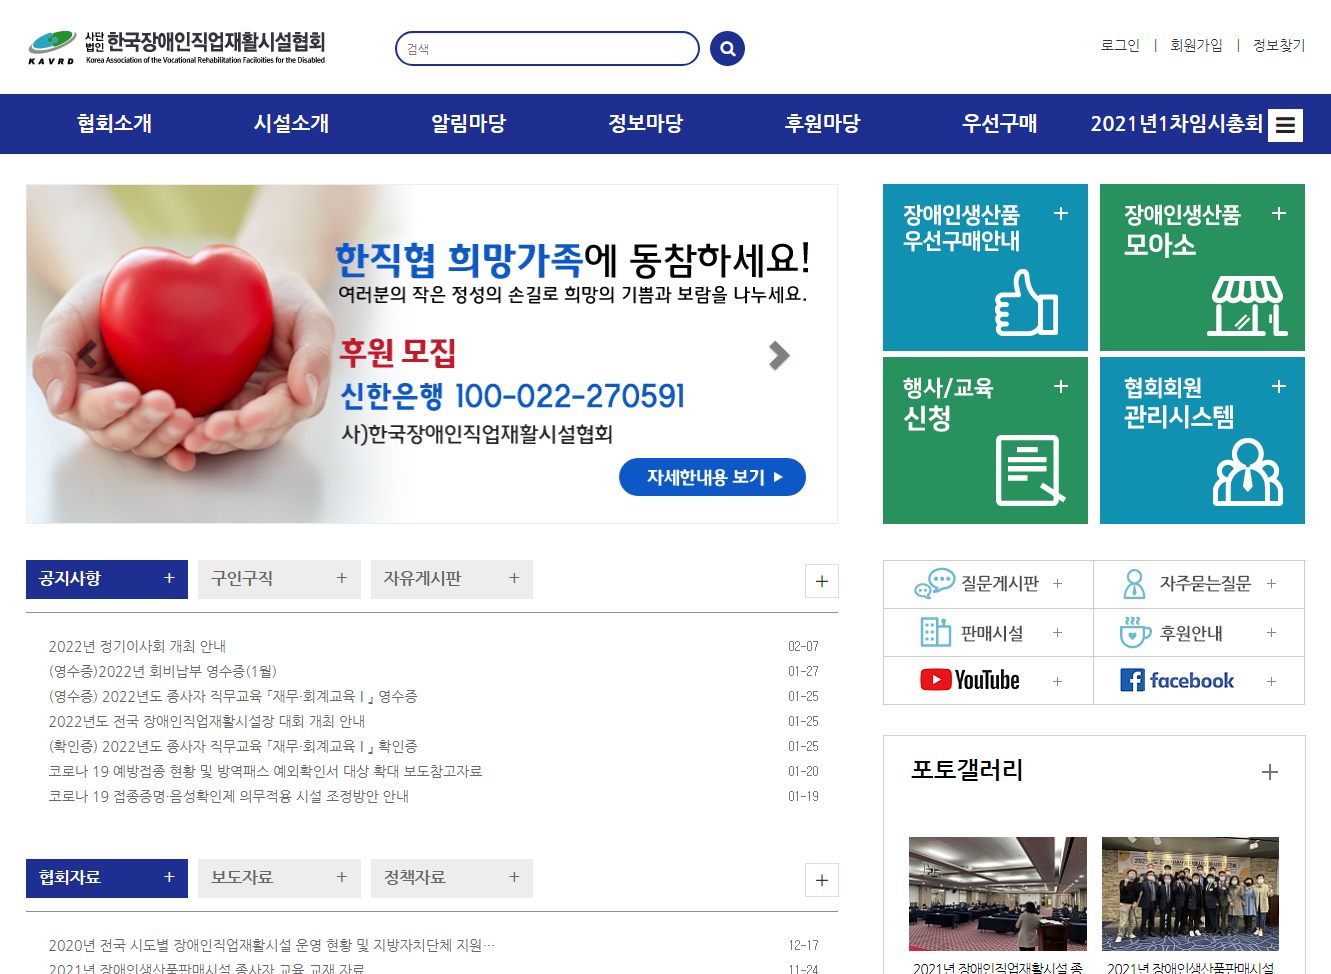Viewport: 1331px width, 974px height.
Task: Expand more 협회자료 items plus box
Action: click(x=821, y=880)
